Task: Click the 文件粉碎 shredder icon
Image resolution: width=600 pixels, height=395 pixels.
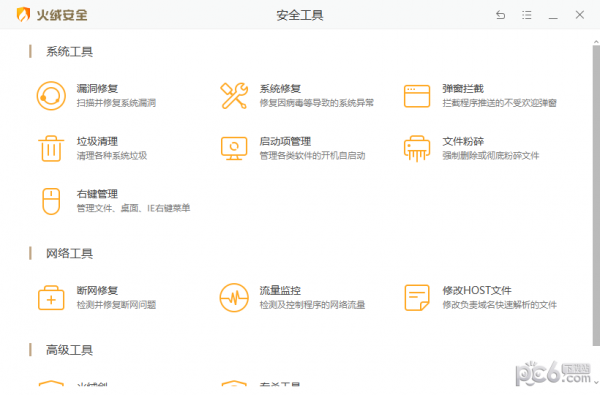Action: 417,149
